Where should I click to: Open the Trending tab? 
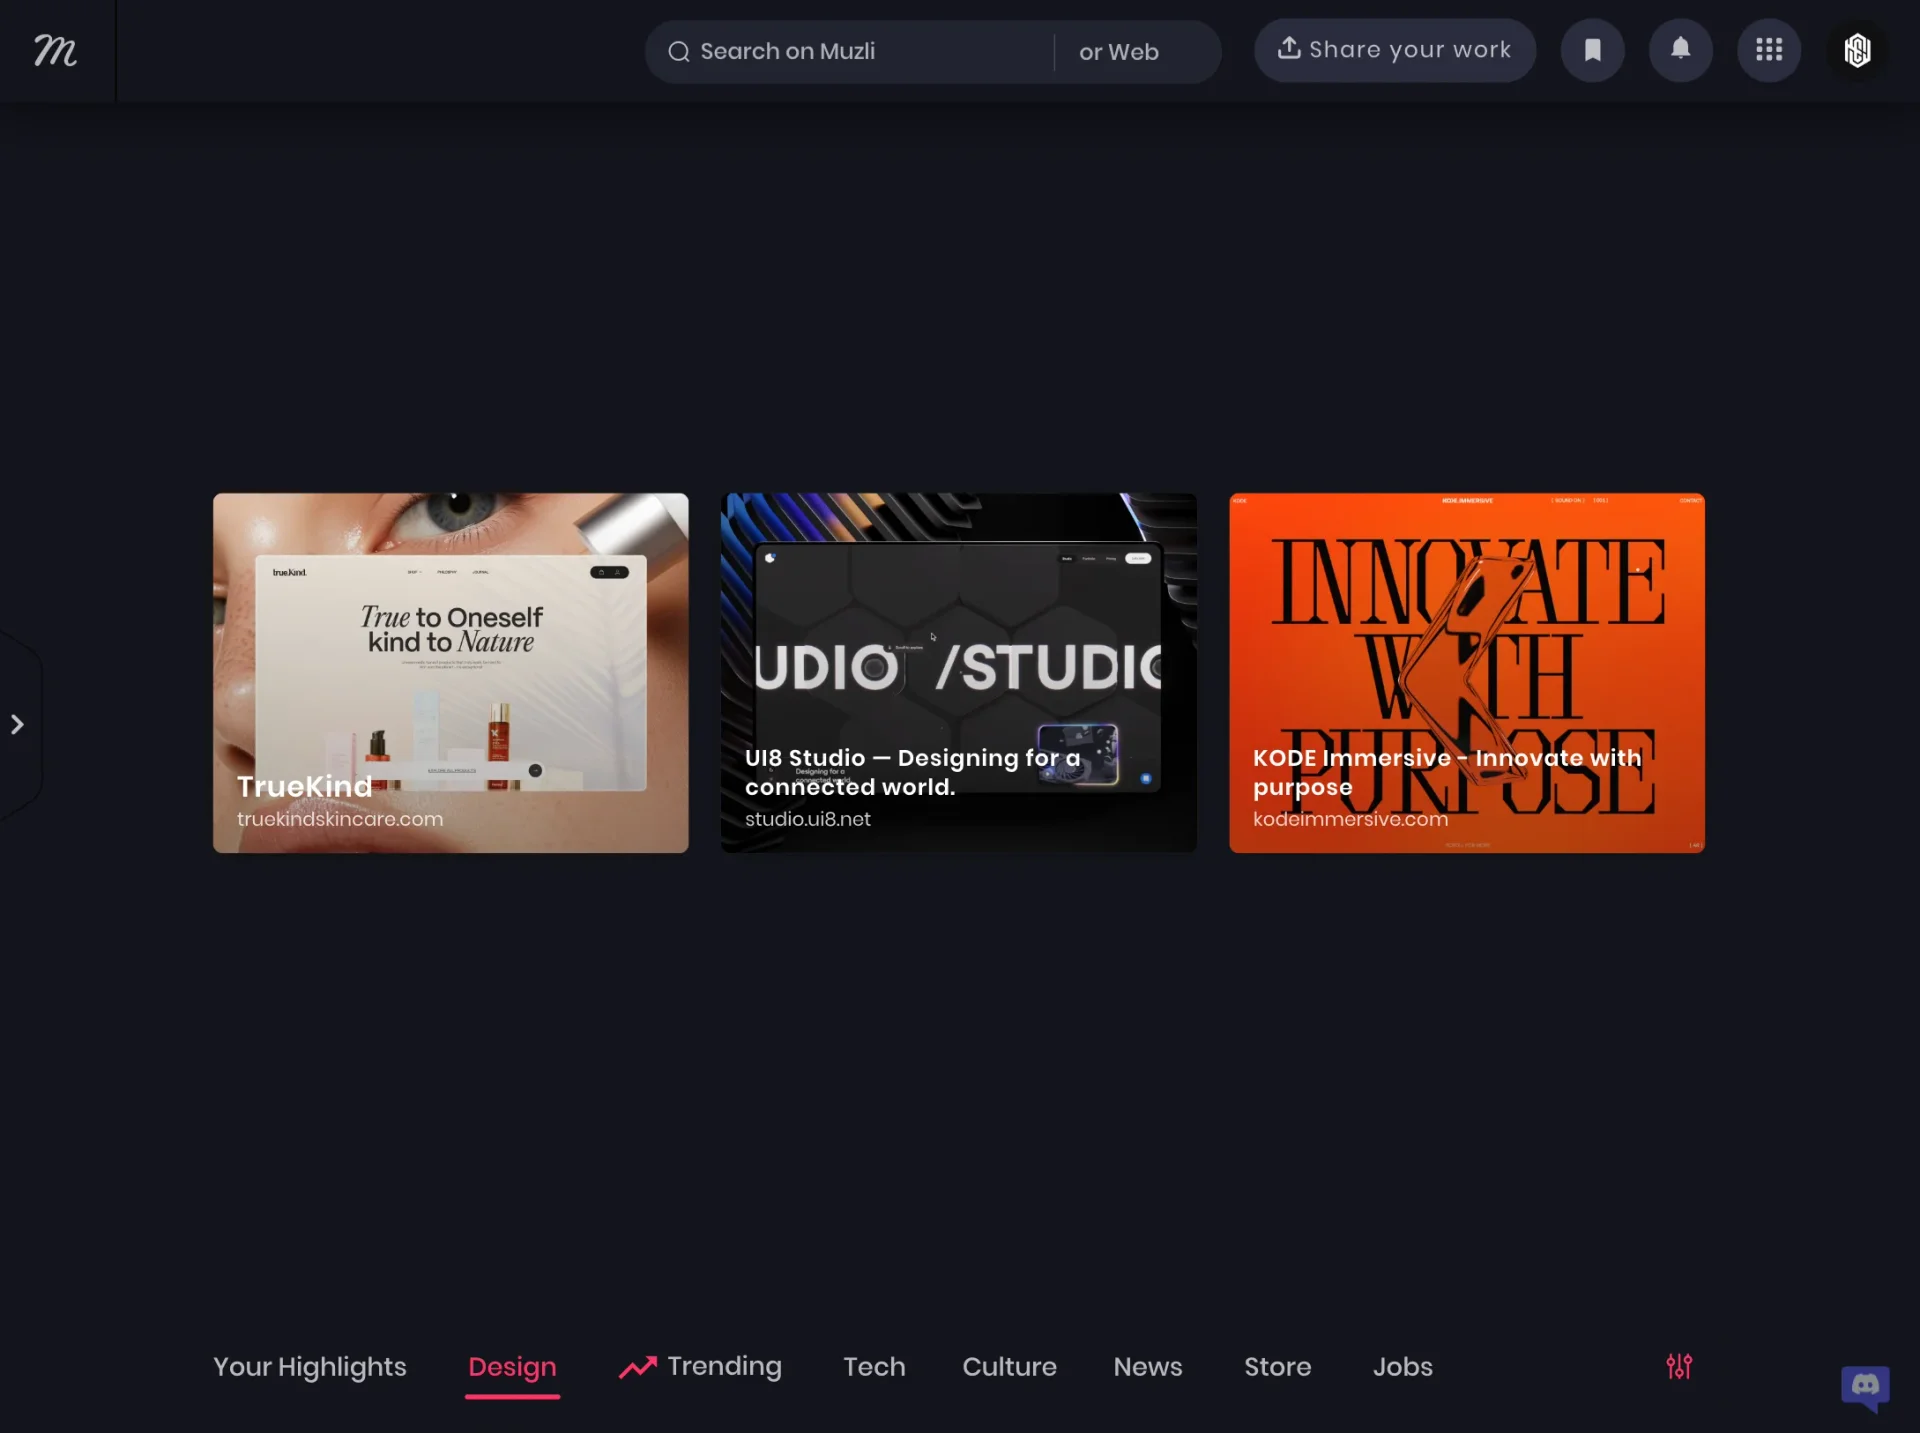(700, 1366)
